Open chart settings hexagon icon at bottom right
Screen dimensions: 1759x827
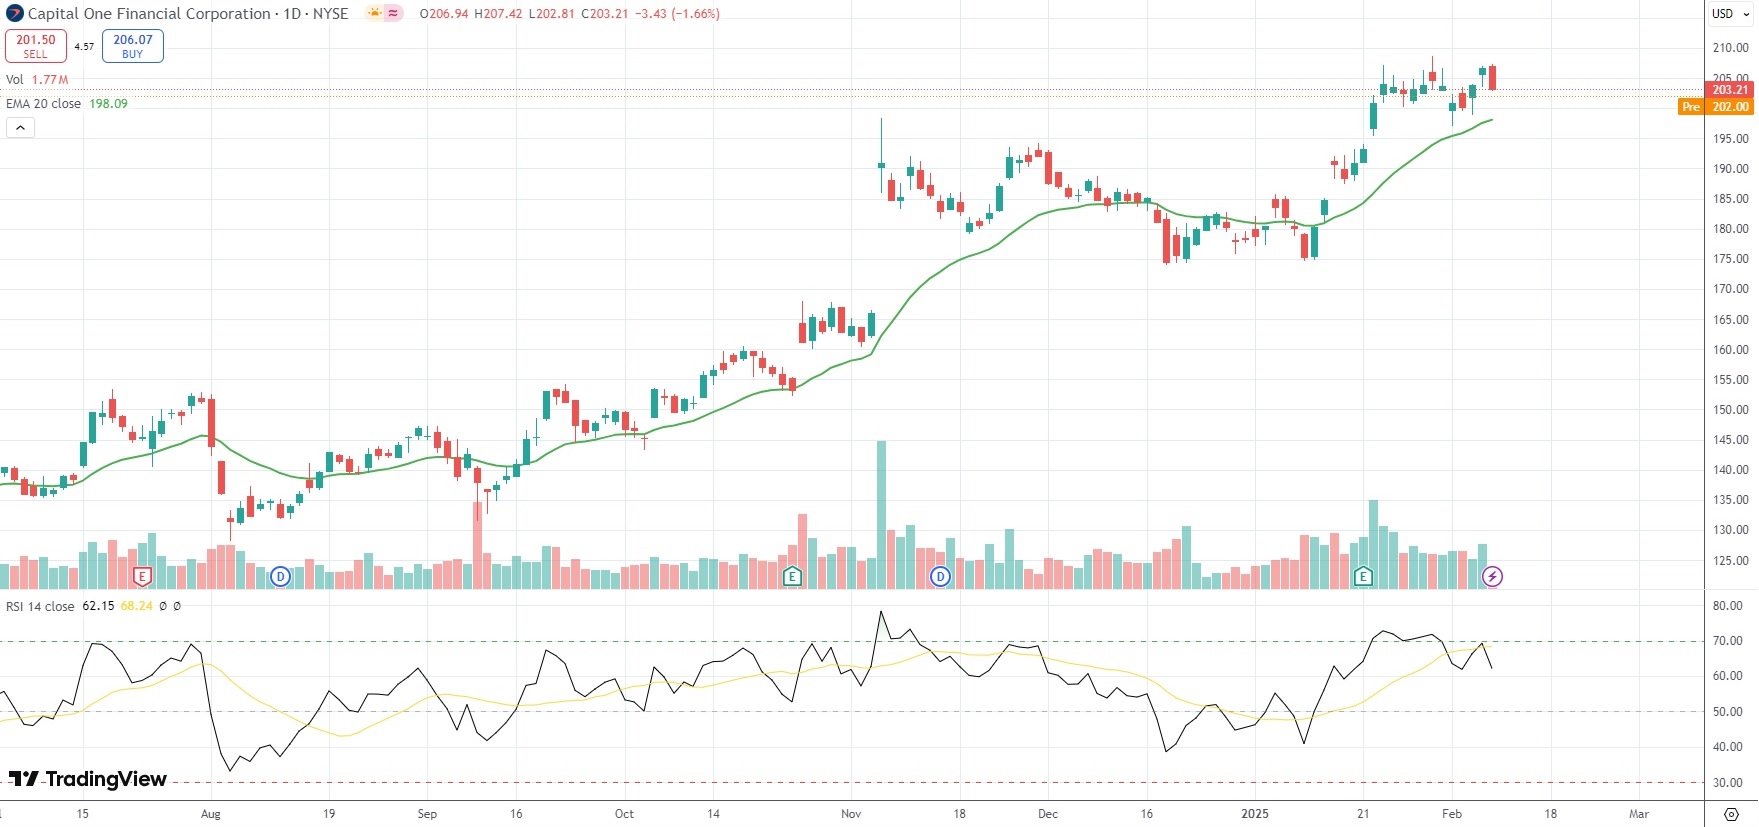[1732, 814]
